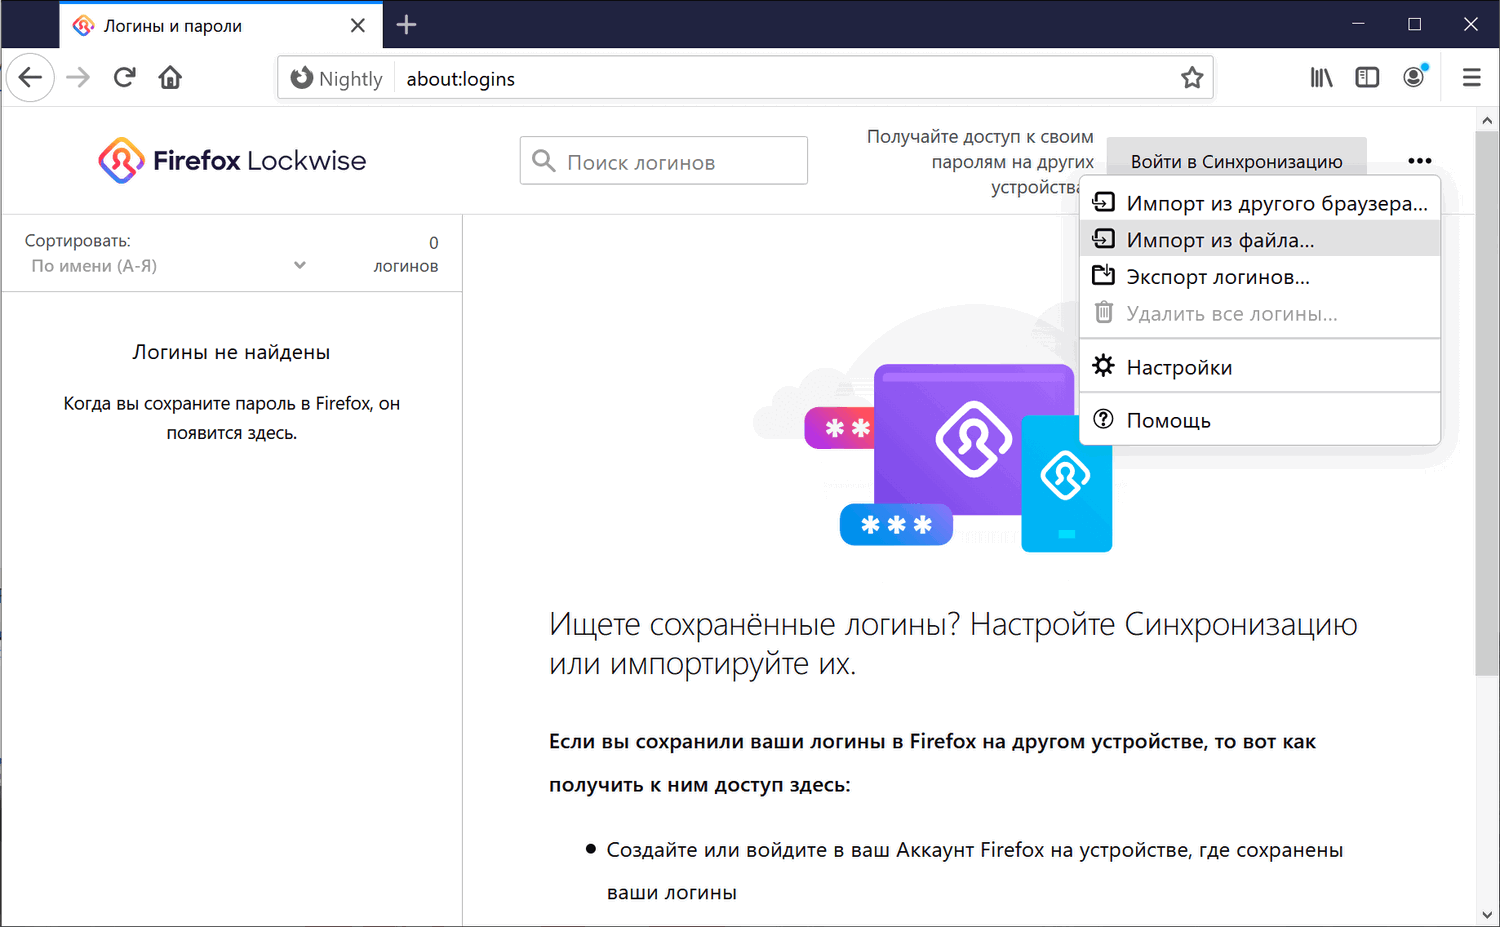1500x927 pixels.
Task: Choose 'Импорт из другого браузера…' menu item
Action: point(1260,203)
